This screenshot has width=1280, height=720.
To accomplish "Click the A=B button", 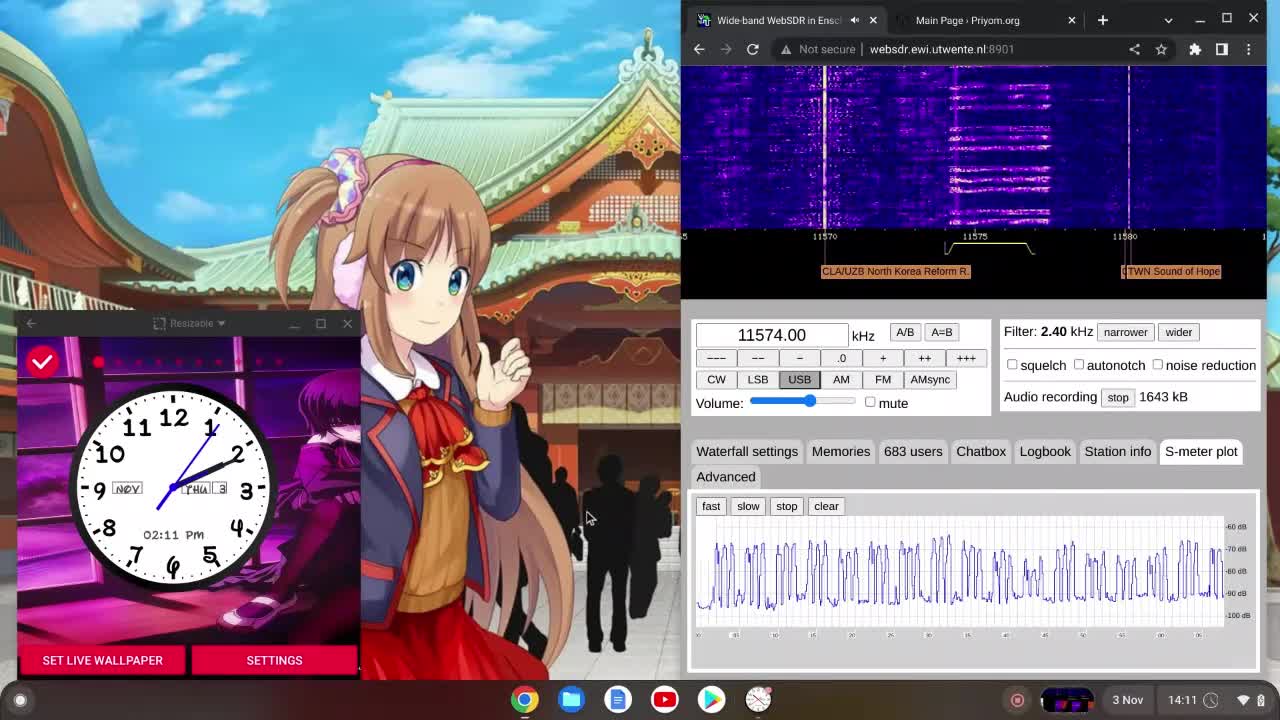I will [942, 332].
